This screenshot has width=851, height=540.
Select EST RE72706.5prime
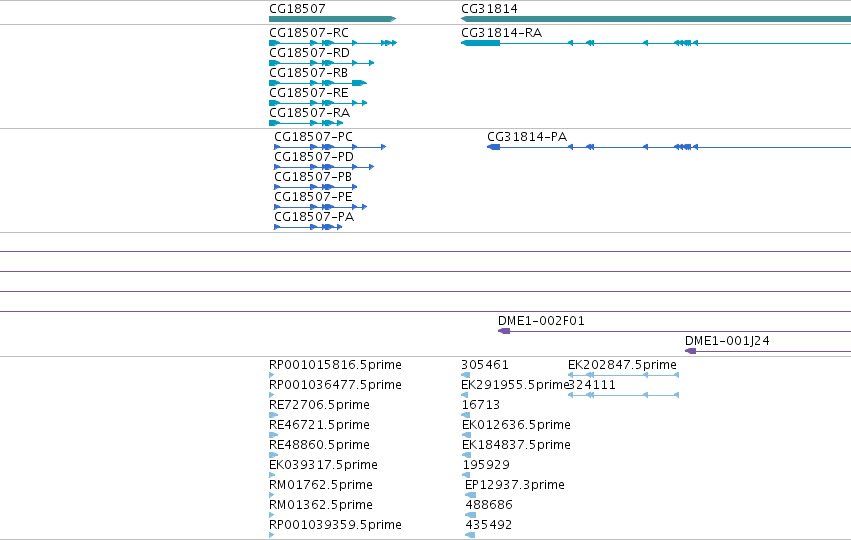(x=319, y=405)
